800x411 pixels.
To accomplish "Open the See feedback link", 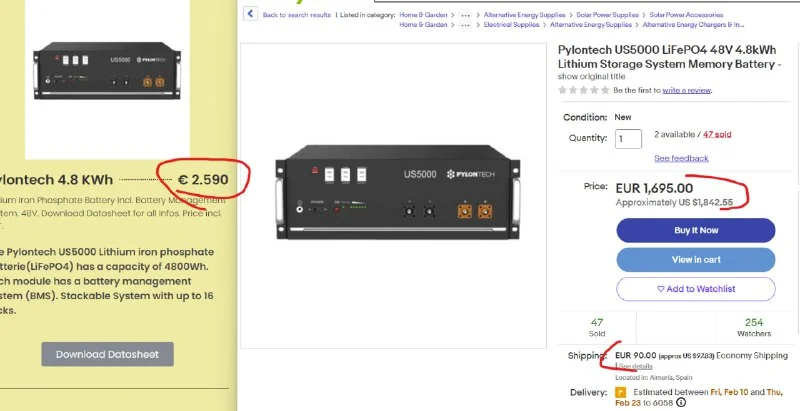I will tap(681, 158).
